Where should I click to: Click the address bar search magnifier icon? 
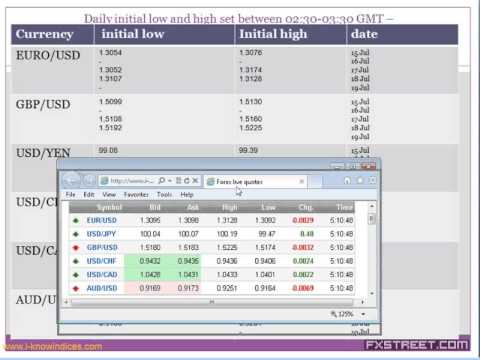click(162, 181)
